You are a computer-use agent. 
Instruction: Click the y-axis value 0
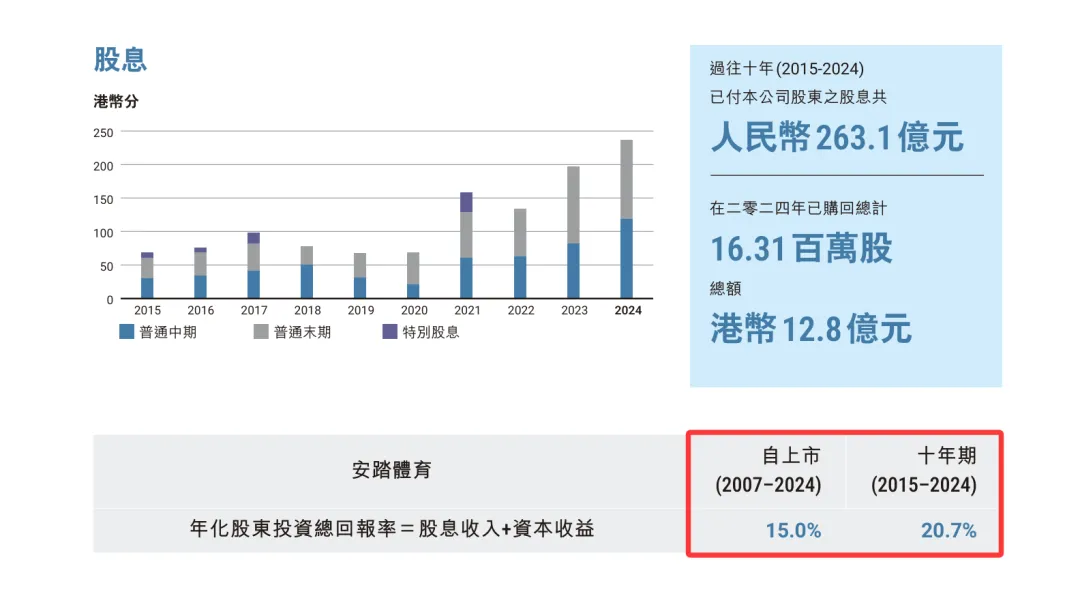[x=110, y=300]
